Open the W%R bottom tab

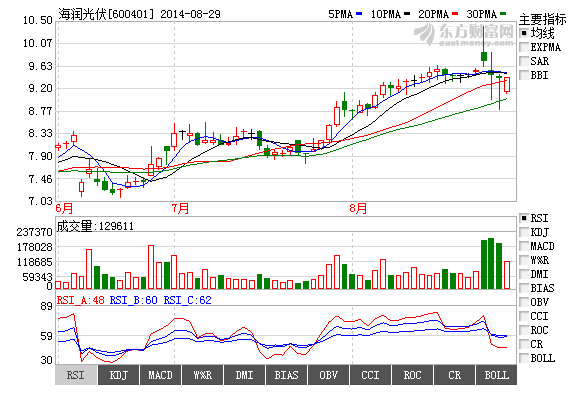pos(202,375)
